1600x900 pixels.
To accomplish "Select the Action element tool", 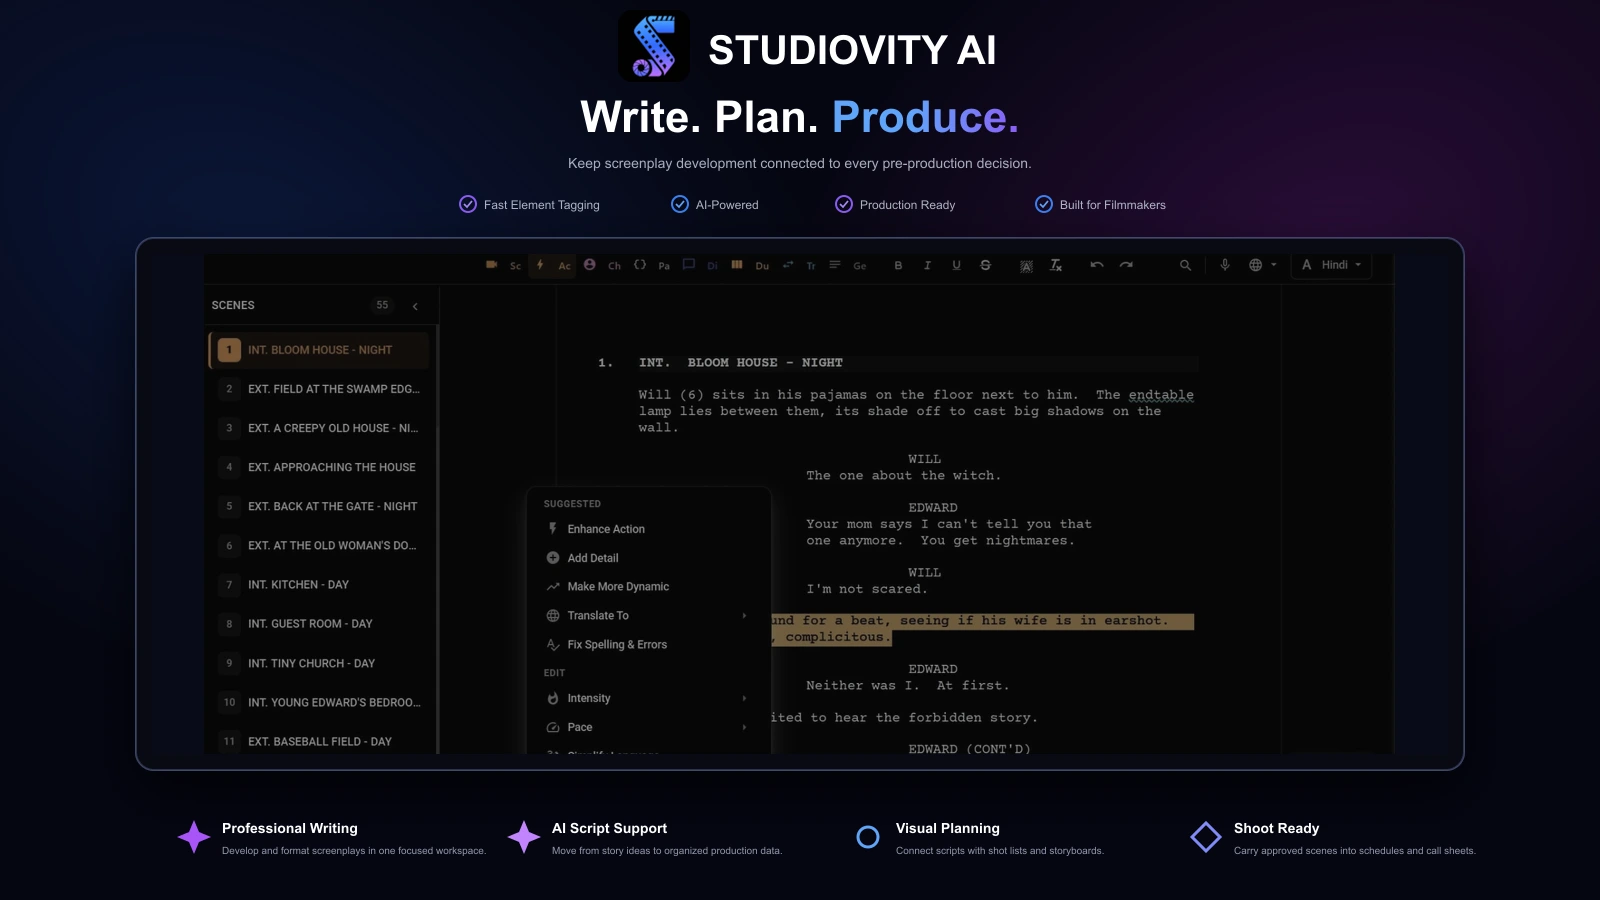I will coord(553,265).
